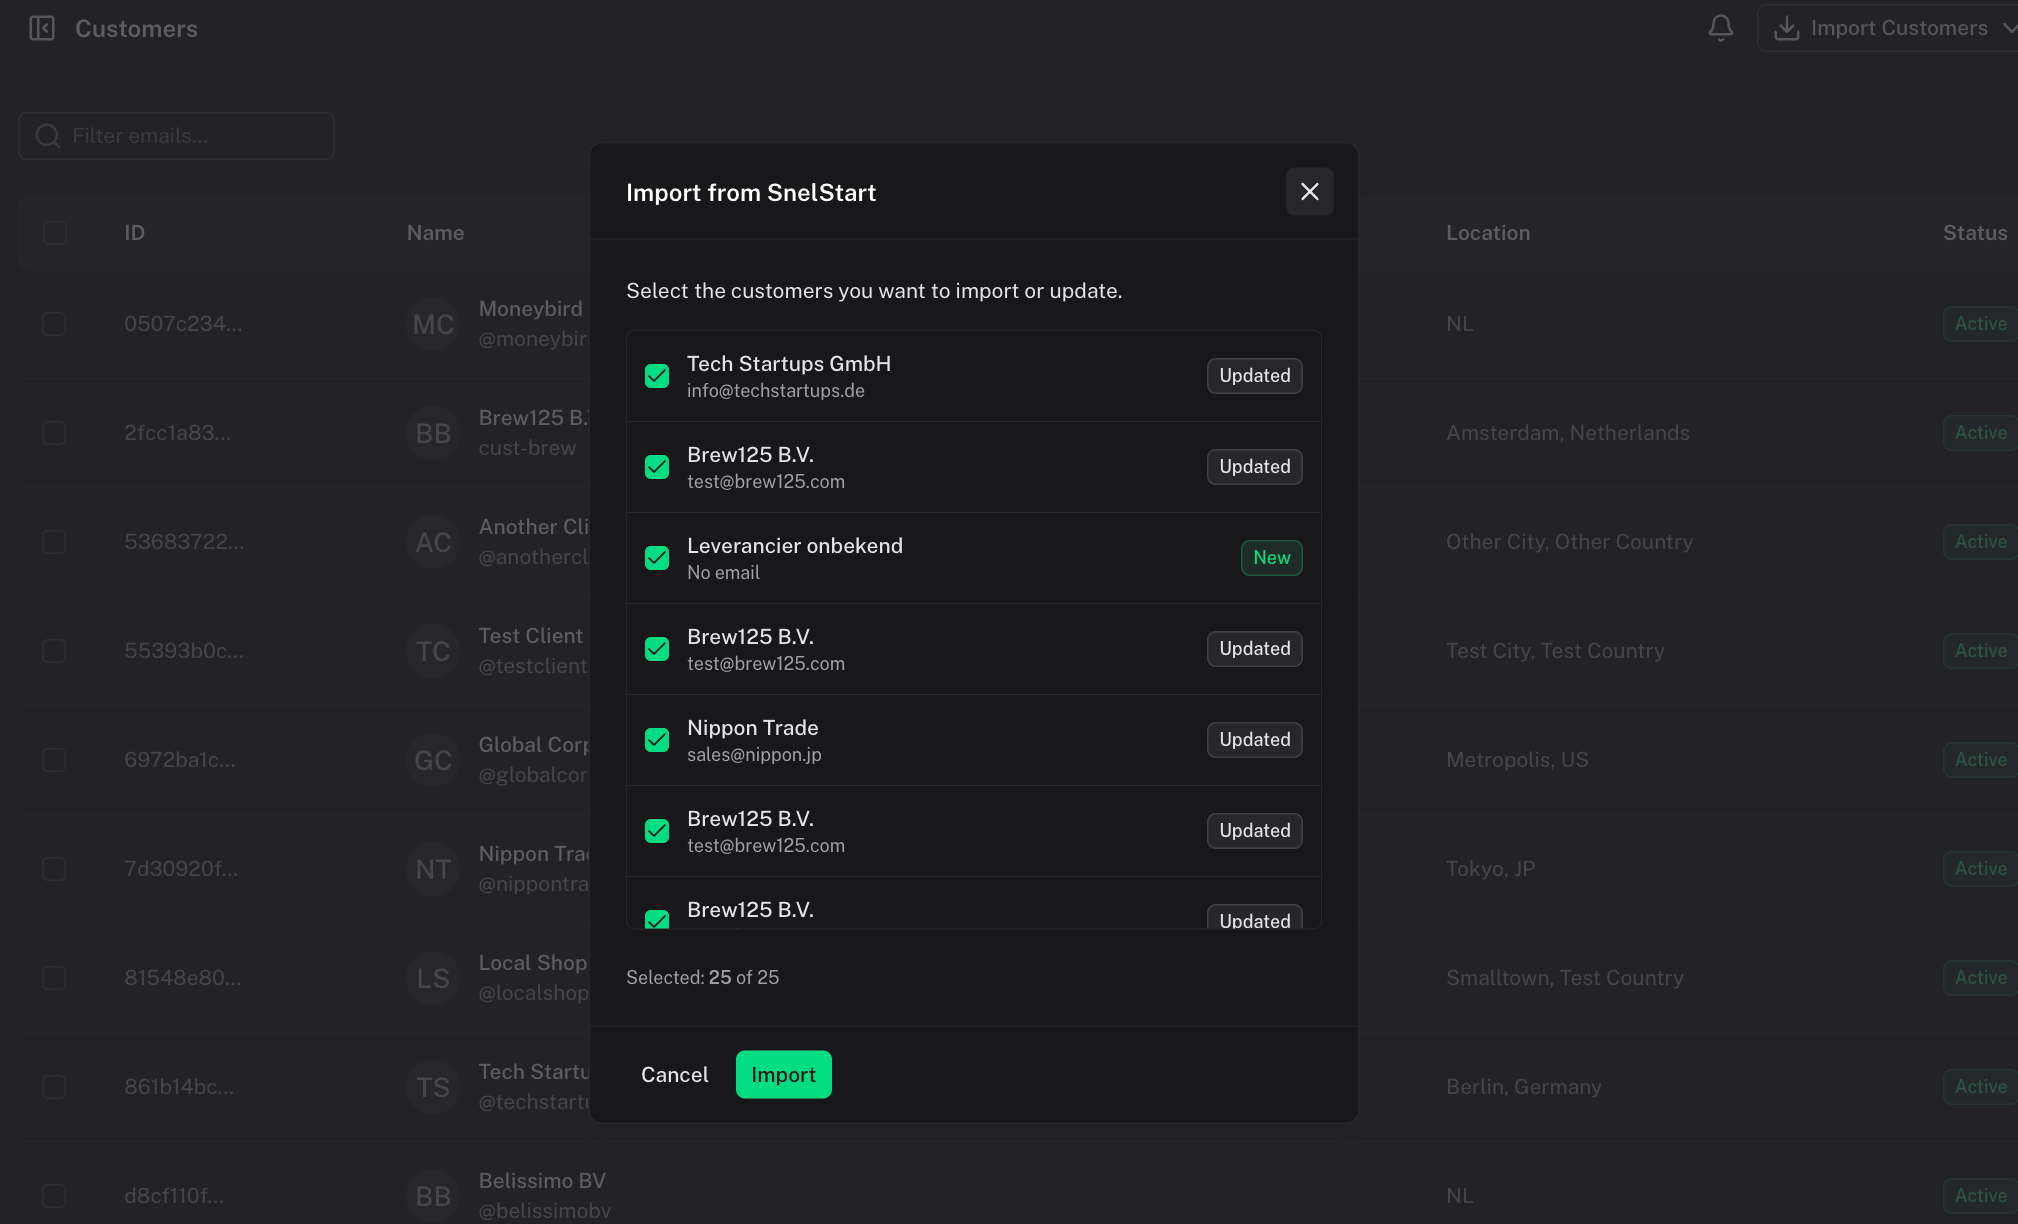Click sales@nippon.jp email text
This screenshot has height=1224, width=2018.
coord(754,755)
